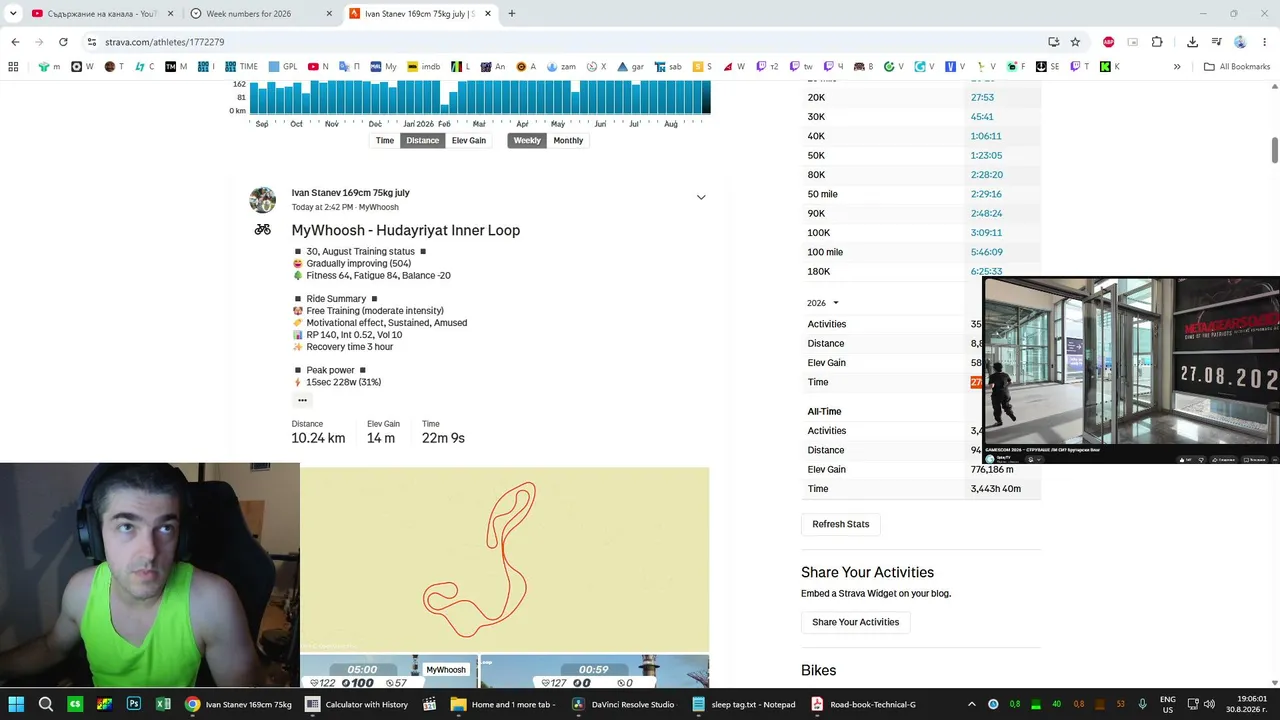Open the volume control in system tray
Viewport: 1280px width, 720px height.
point(1209,704)
